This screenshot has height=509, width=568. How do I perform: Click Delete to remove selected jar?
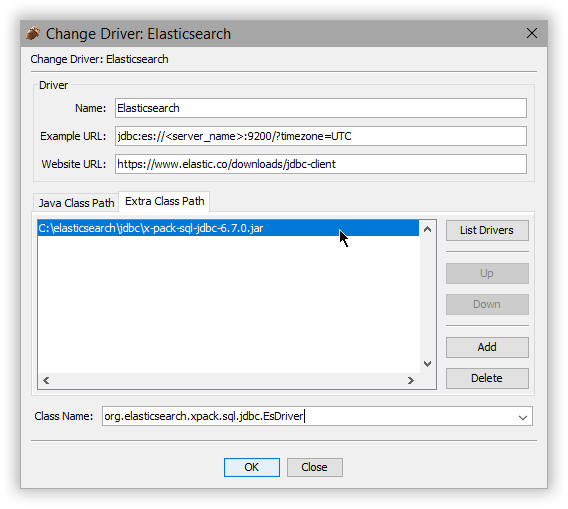pos(487,379)
